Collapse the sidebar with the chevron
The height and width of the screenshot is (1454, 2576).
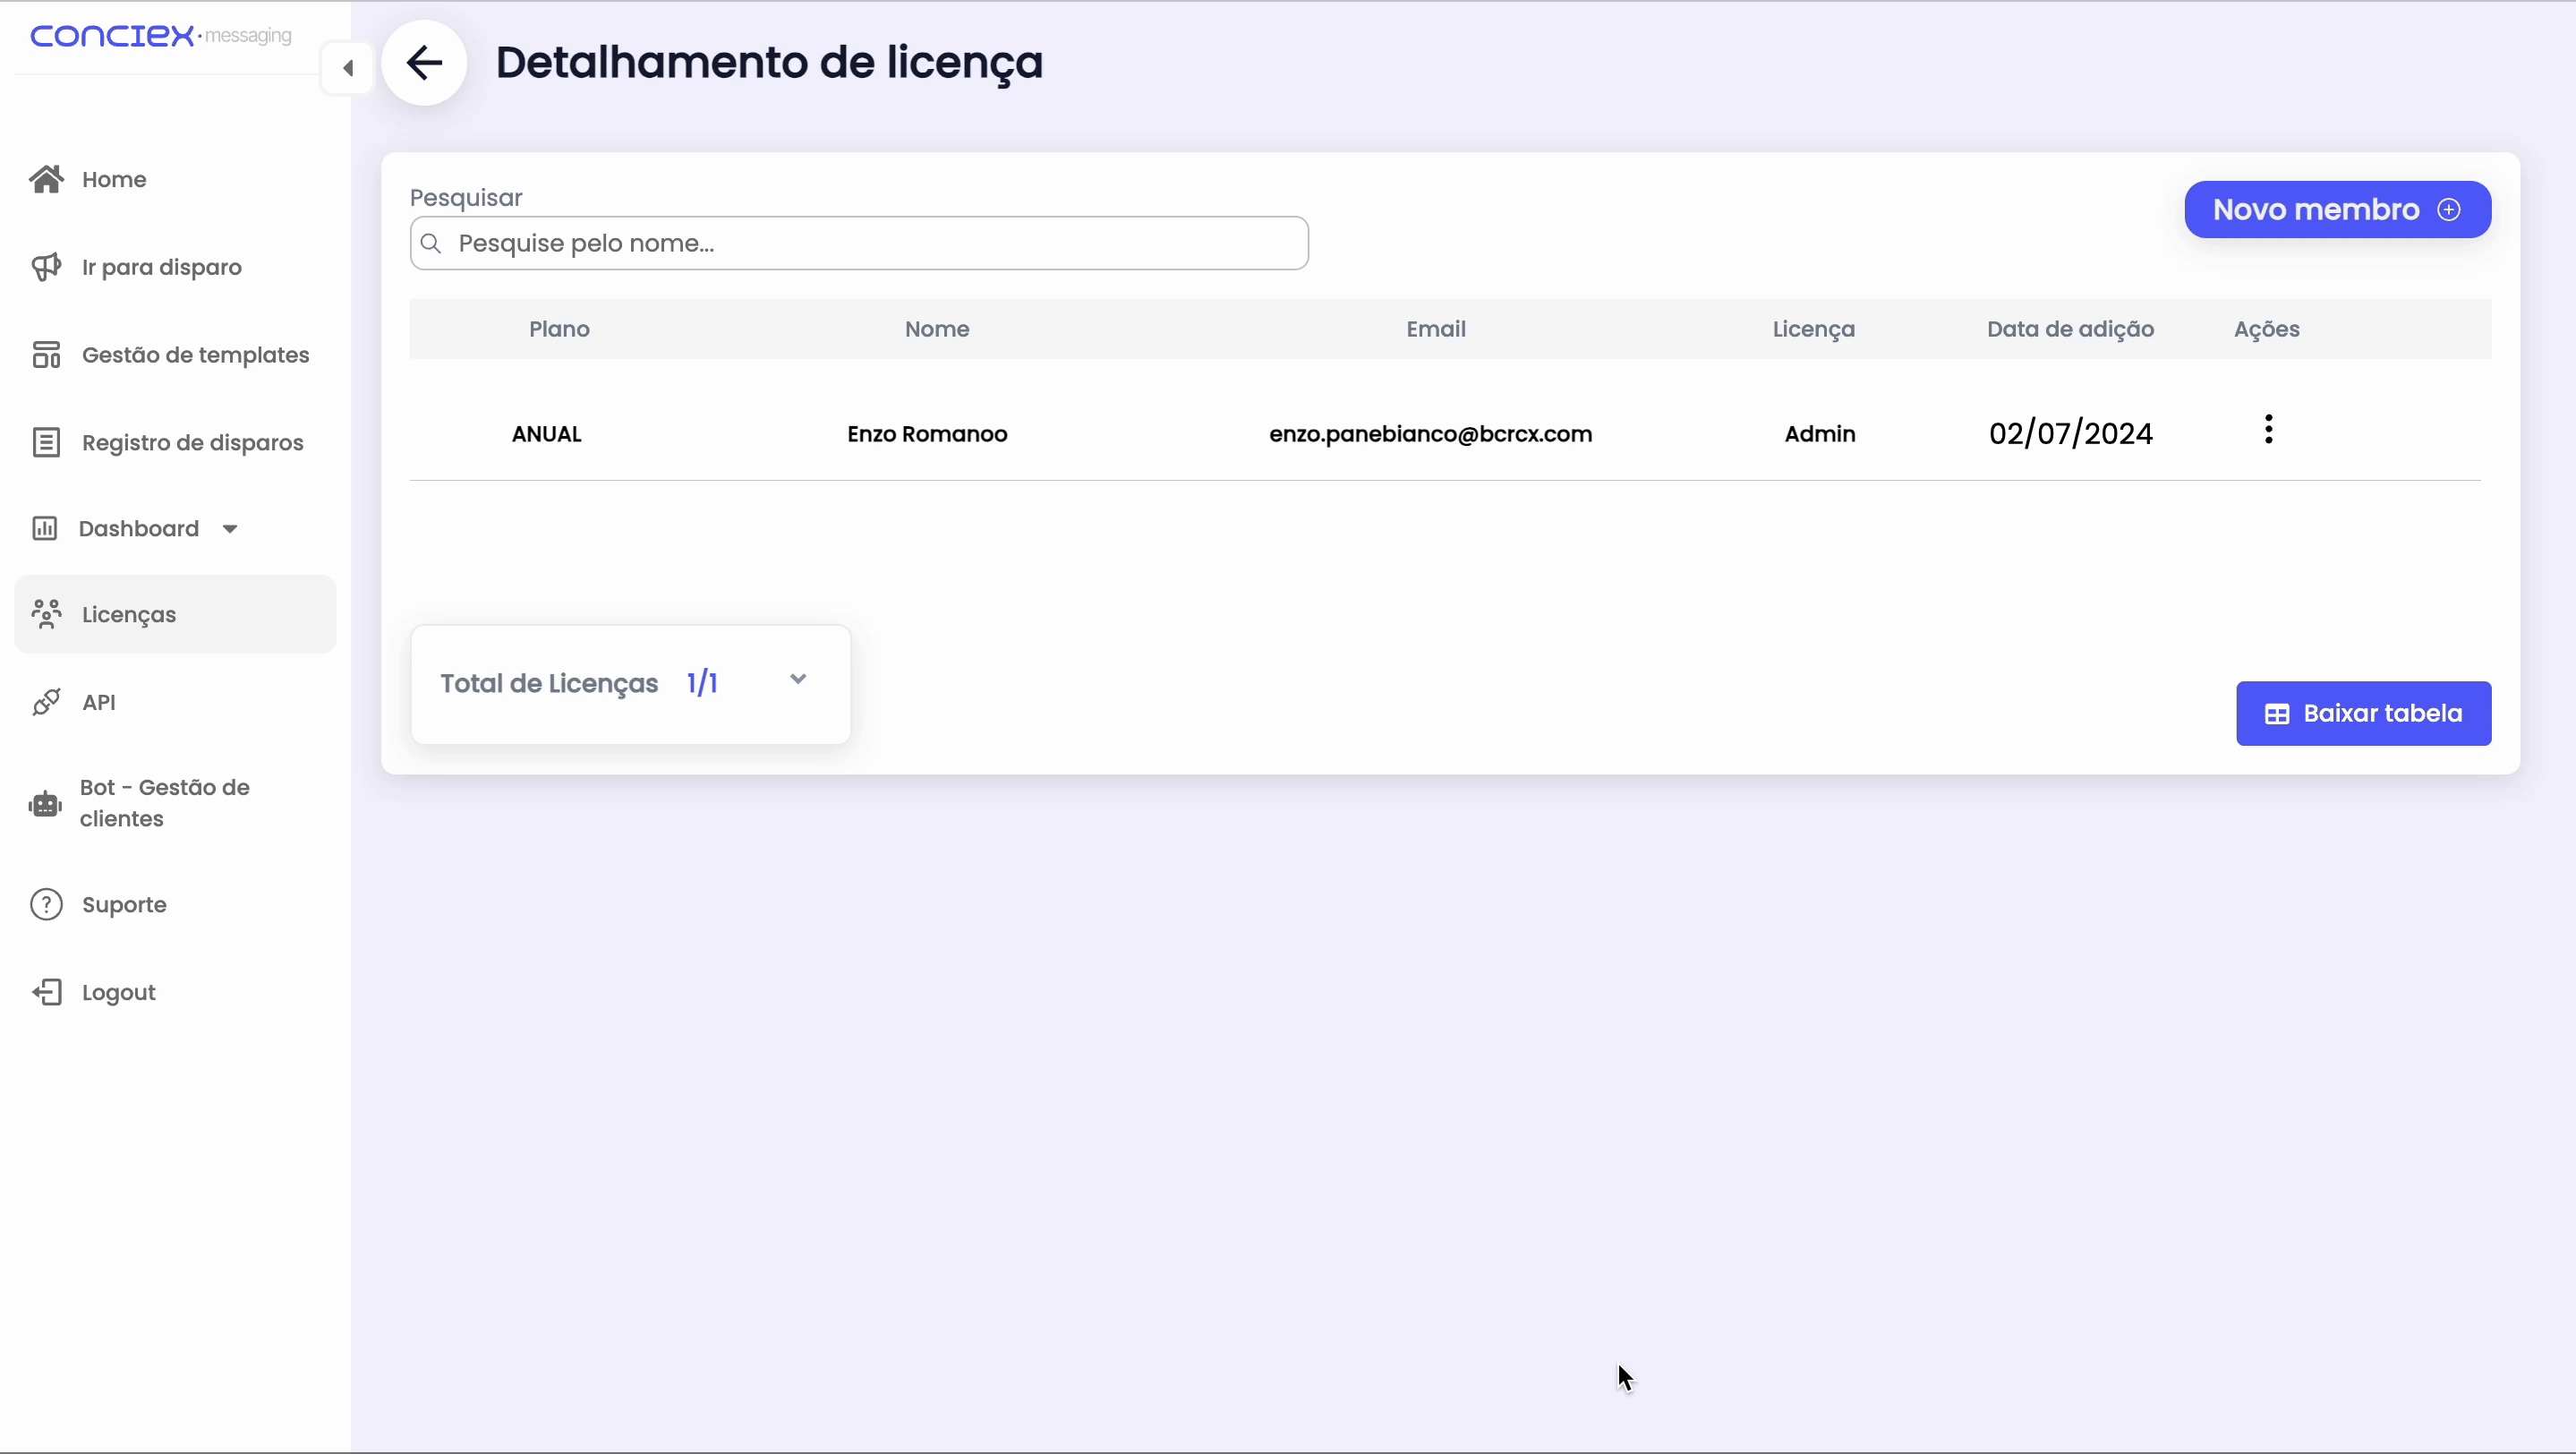point(347,67)
